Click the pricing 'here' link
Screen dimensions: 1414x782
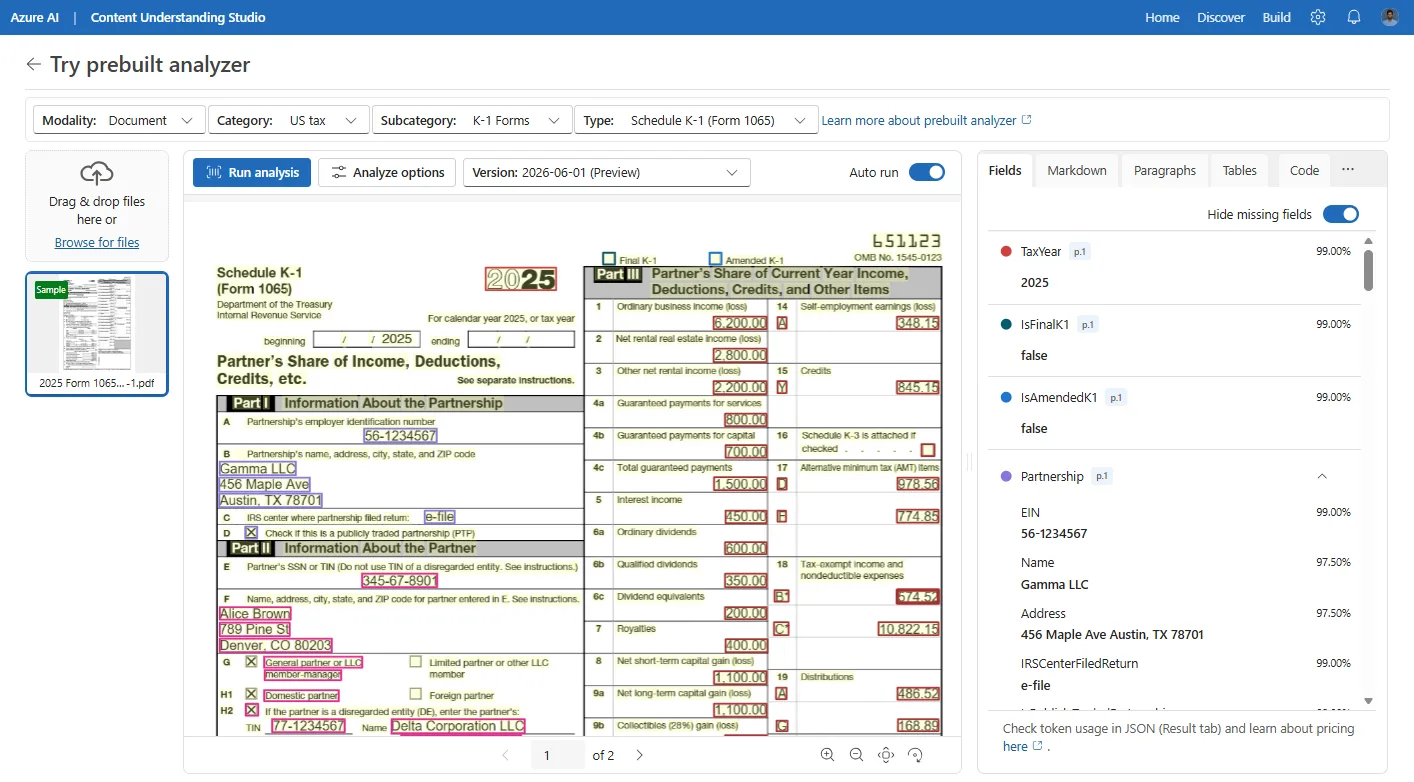pos(1022,746)
